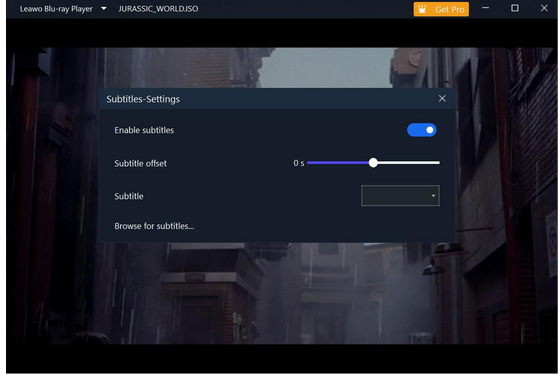Minimize the Leawo player window
This screenshot has height=378, width=560.
485,8
